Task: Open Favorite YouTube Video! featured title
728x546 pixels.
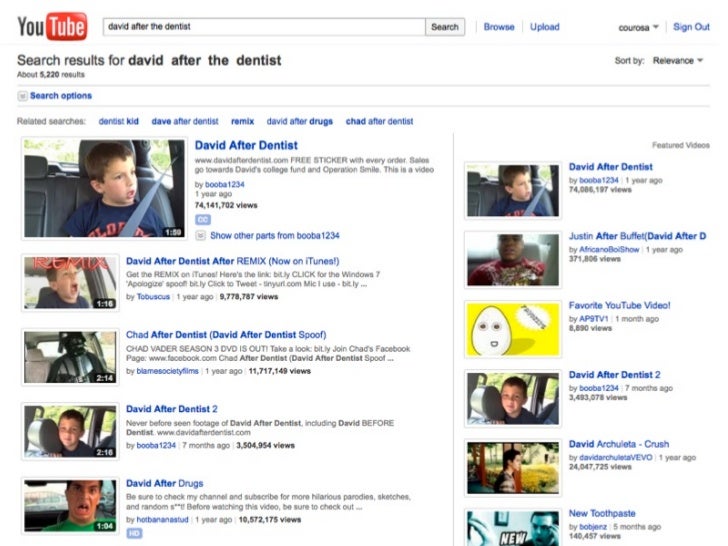Action: (619, 305)
